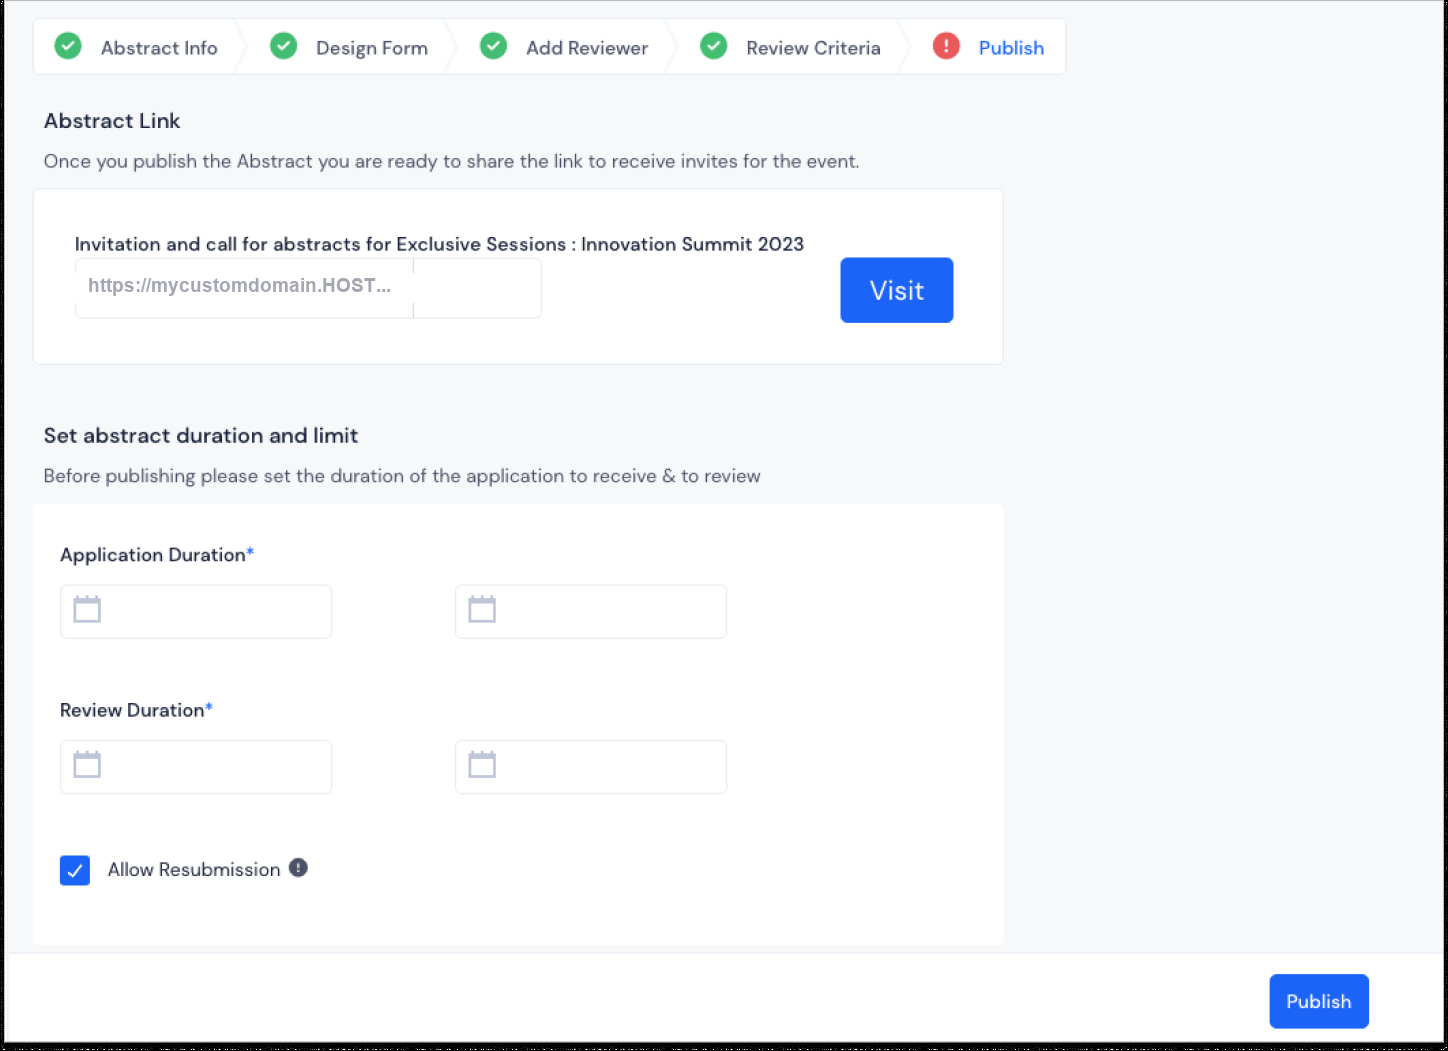Show the Allow Resubmission info tooltip icon

(x=298, y=868)
